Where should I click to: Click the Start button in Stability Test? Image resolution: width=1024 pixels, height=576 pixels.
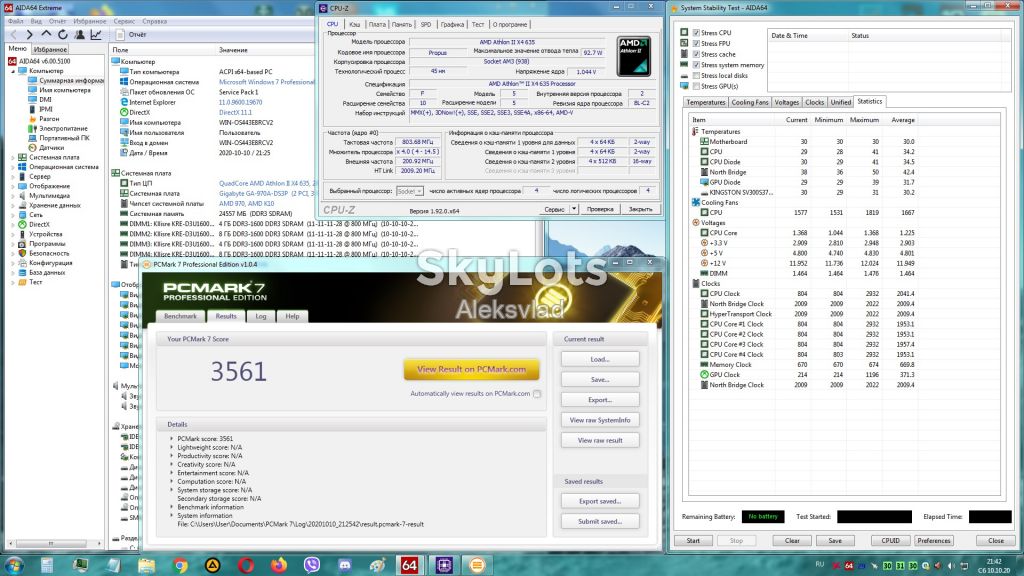pyautogui.click(x=693, y=541)
